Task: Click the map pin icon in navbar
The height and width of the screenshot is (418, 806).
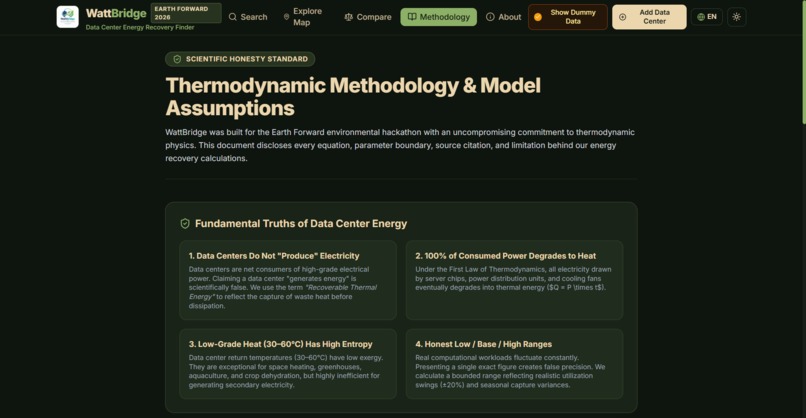Action: point(286,17)
